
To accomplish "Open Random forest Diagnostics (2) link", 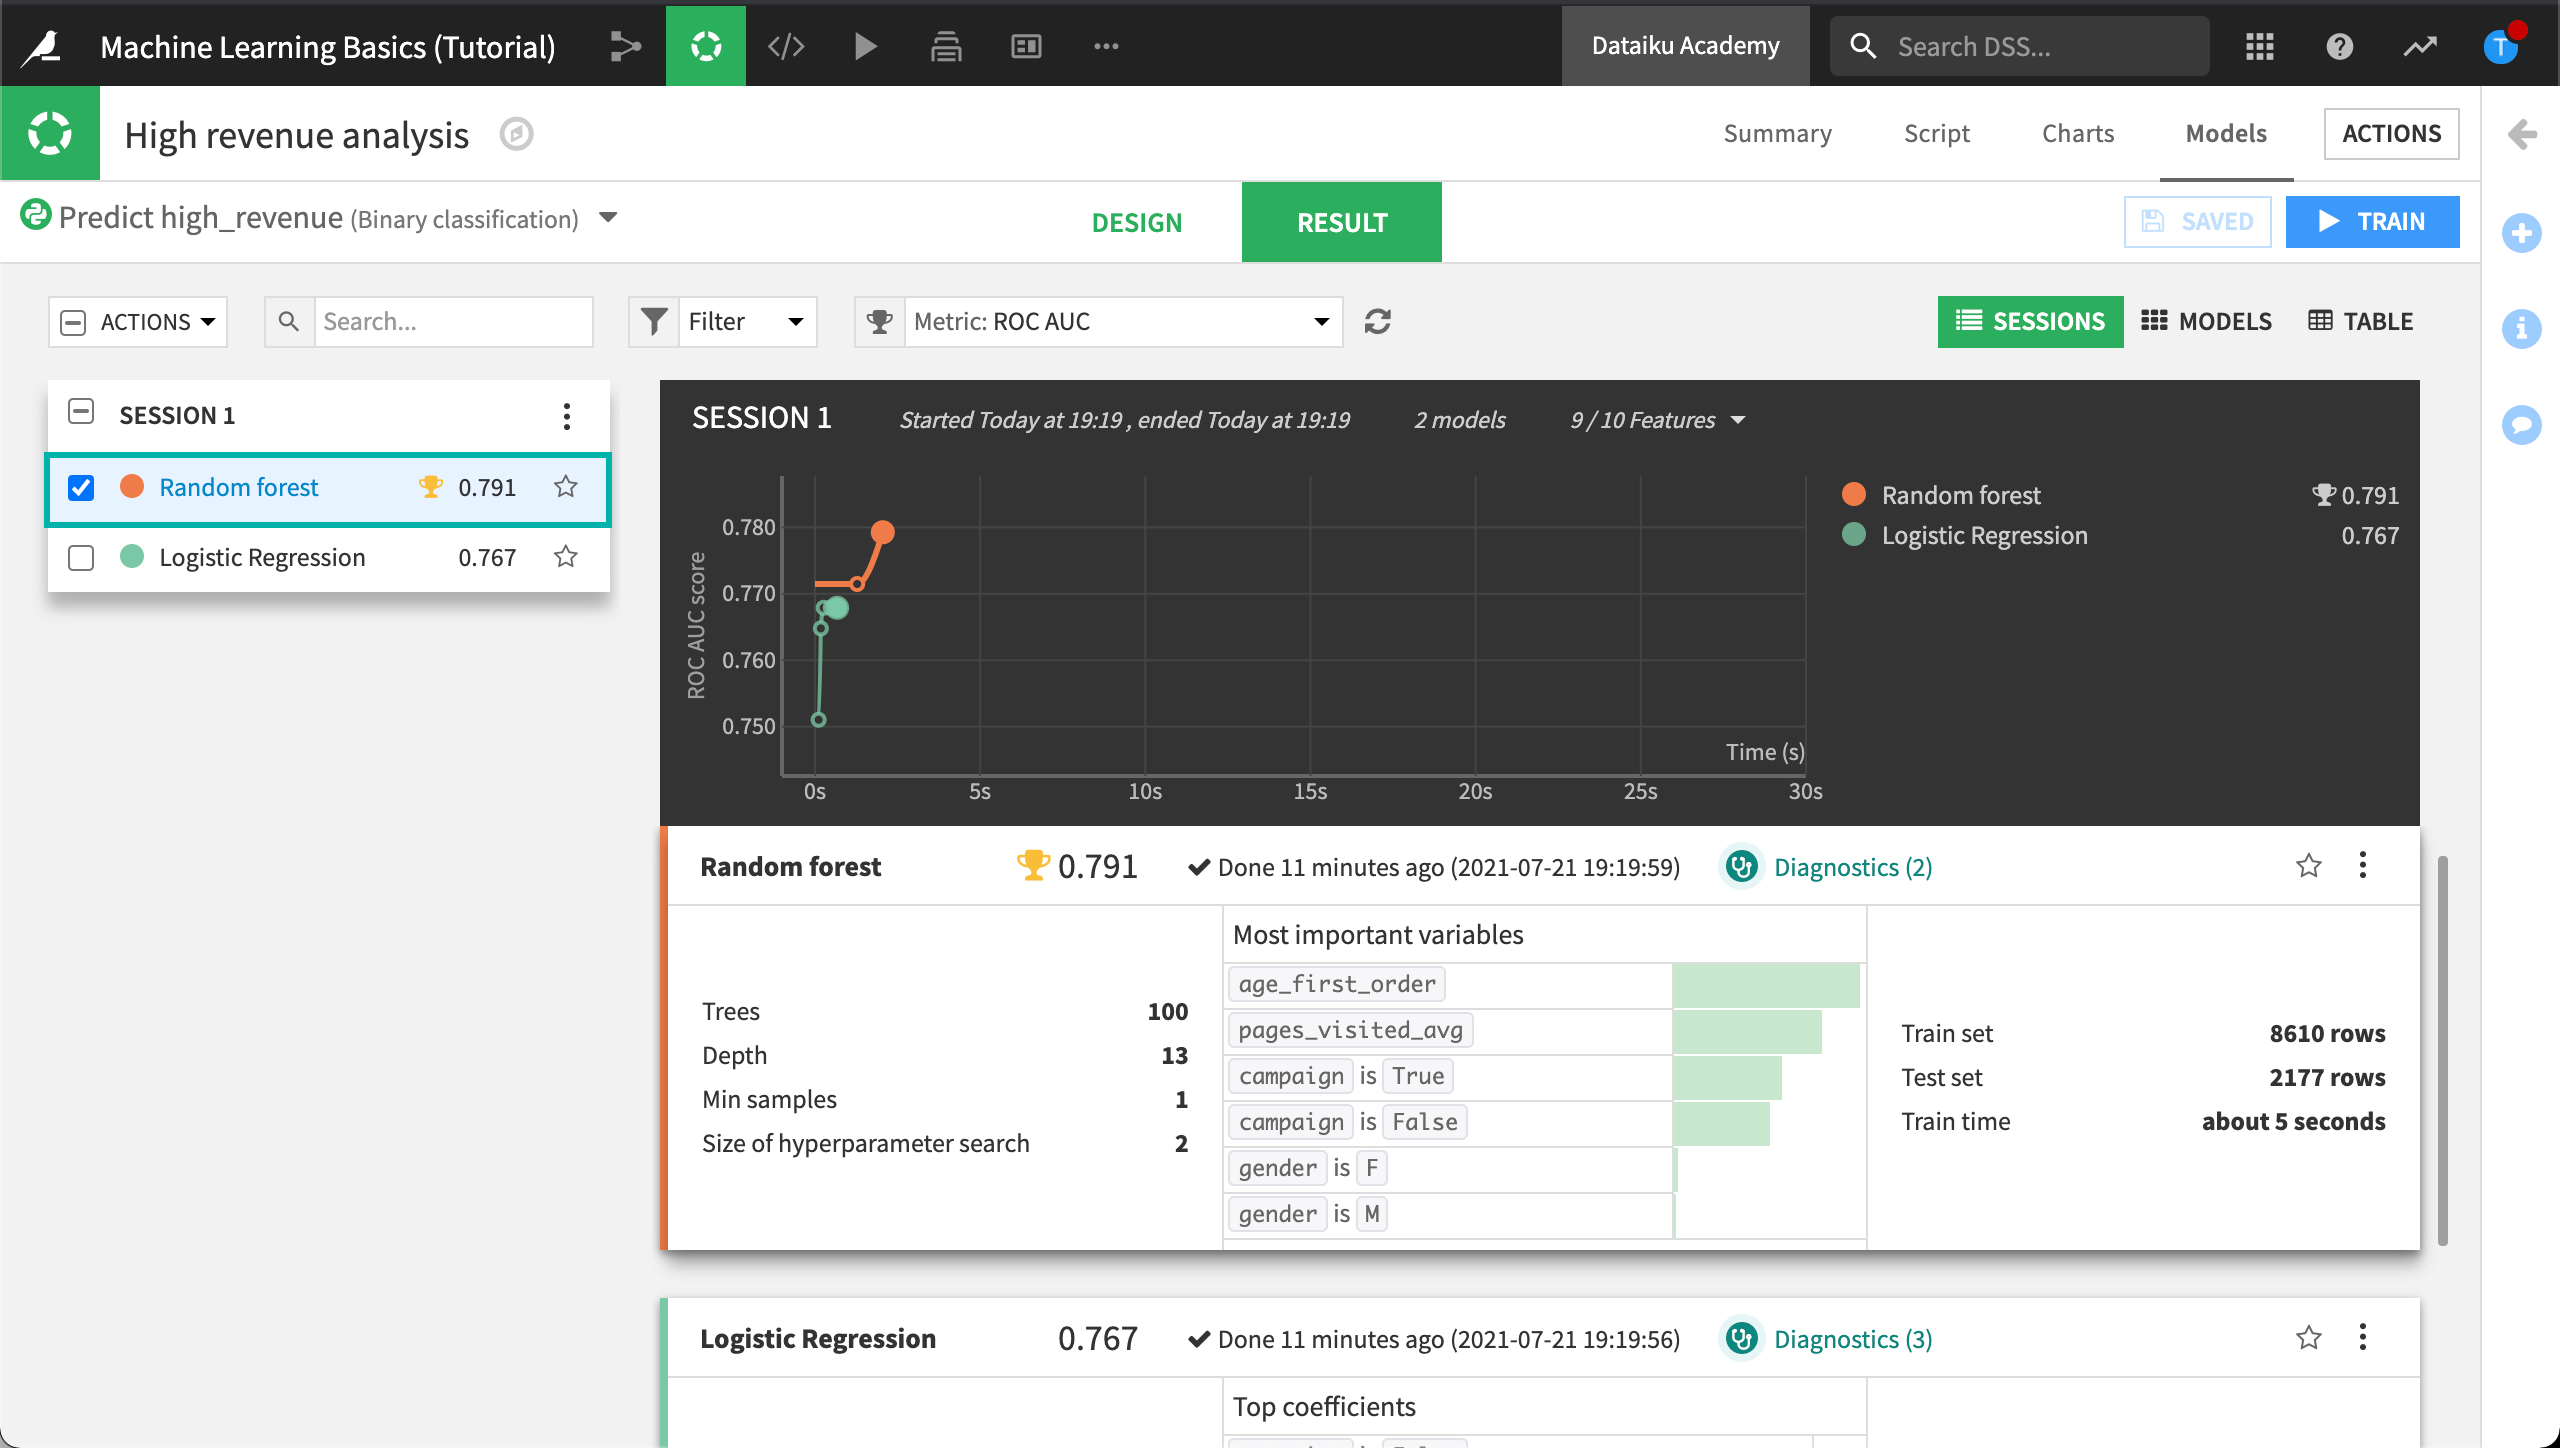I will [1852, 867].
